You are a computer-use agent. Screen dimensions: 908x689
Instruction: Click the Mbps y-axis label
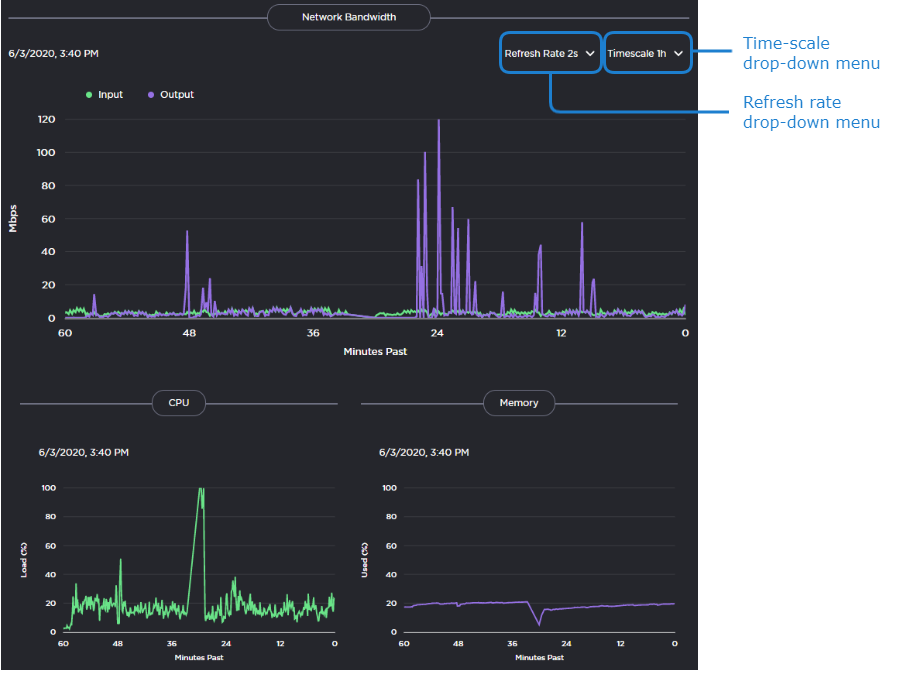point(14,219)
